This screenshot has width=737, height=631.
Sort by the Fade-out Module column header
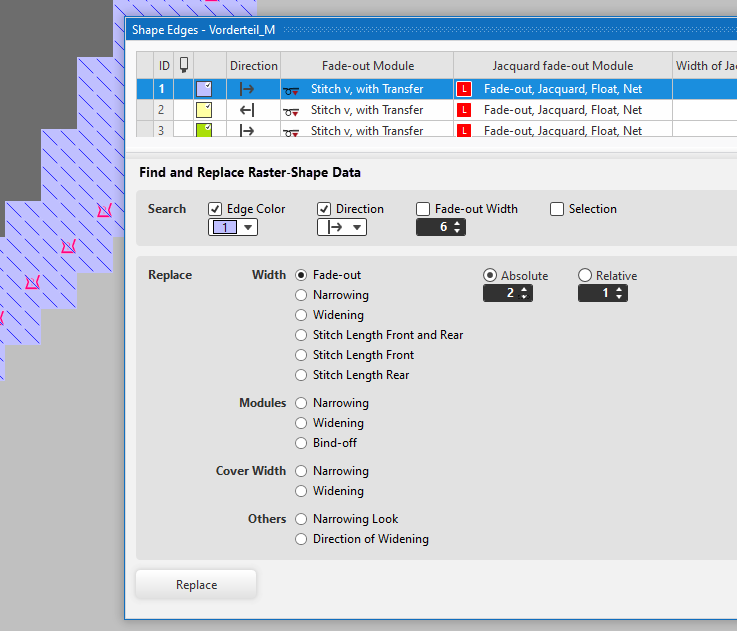coord(367,66)
